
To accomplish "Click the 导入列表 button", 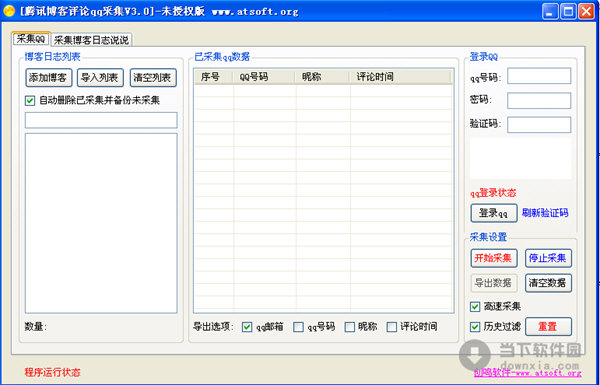I will tap(100, 78).
